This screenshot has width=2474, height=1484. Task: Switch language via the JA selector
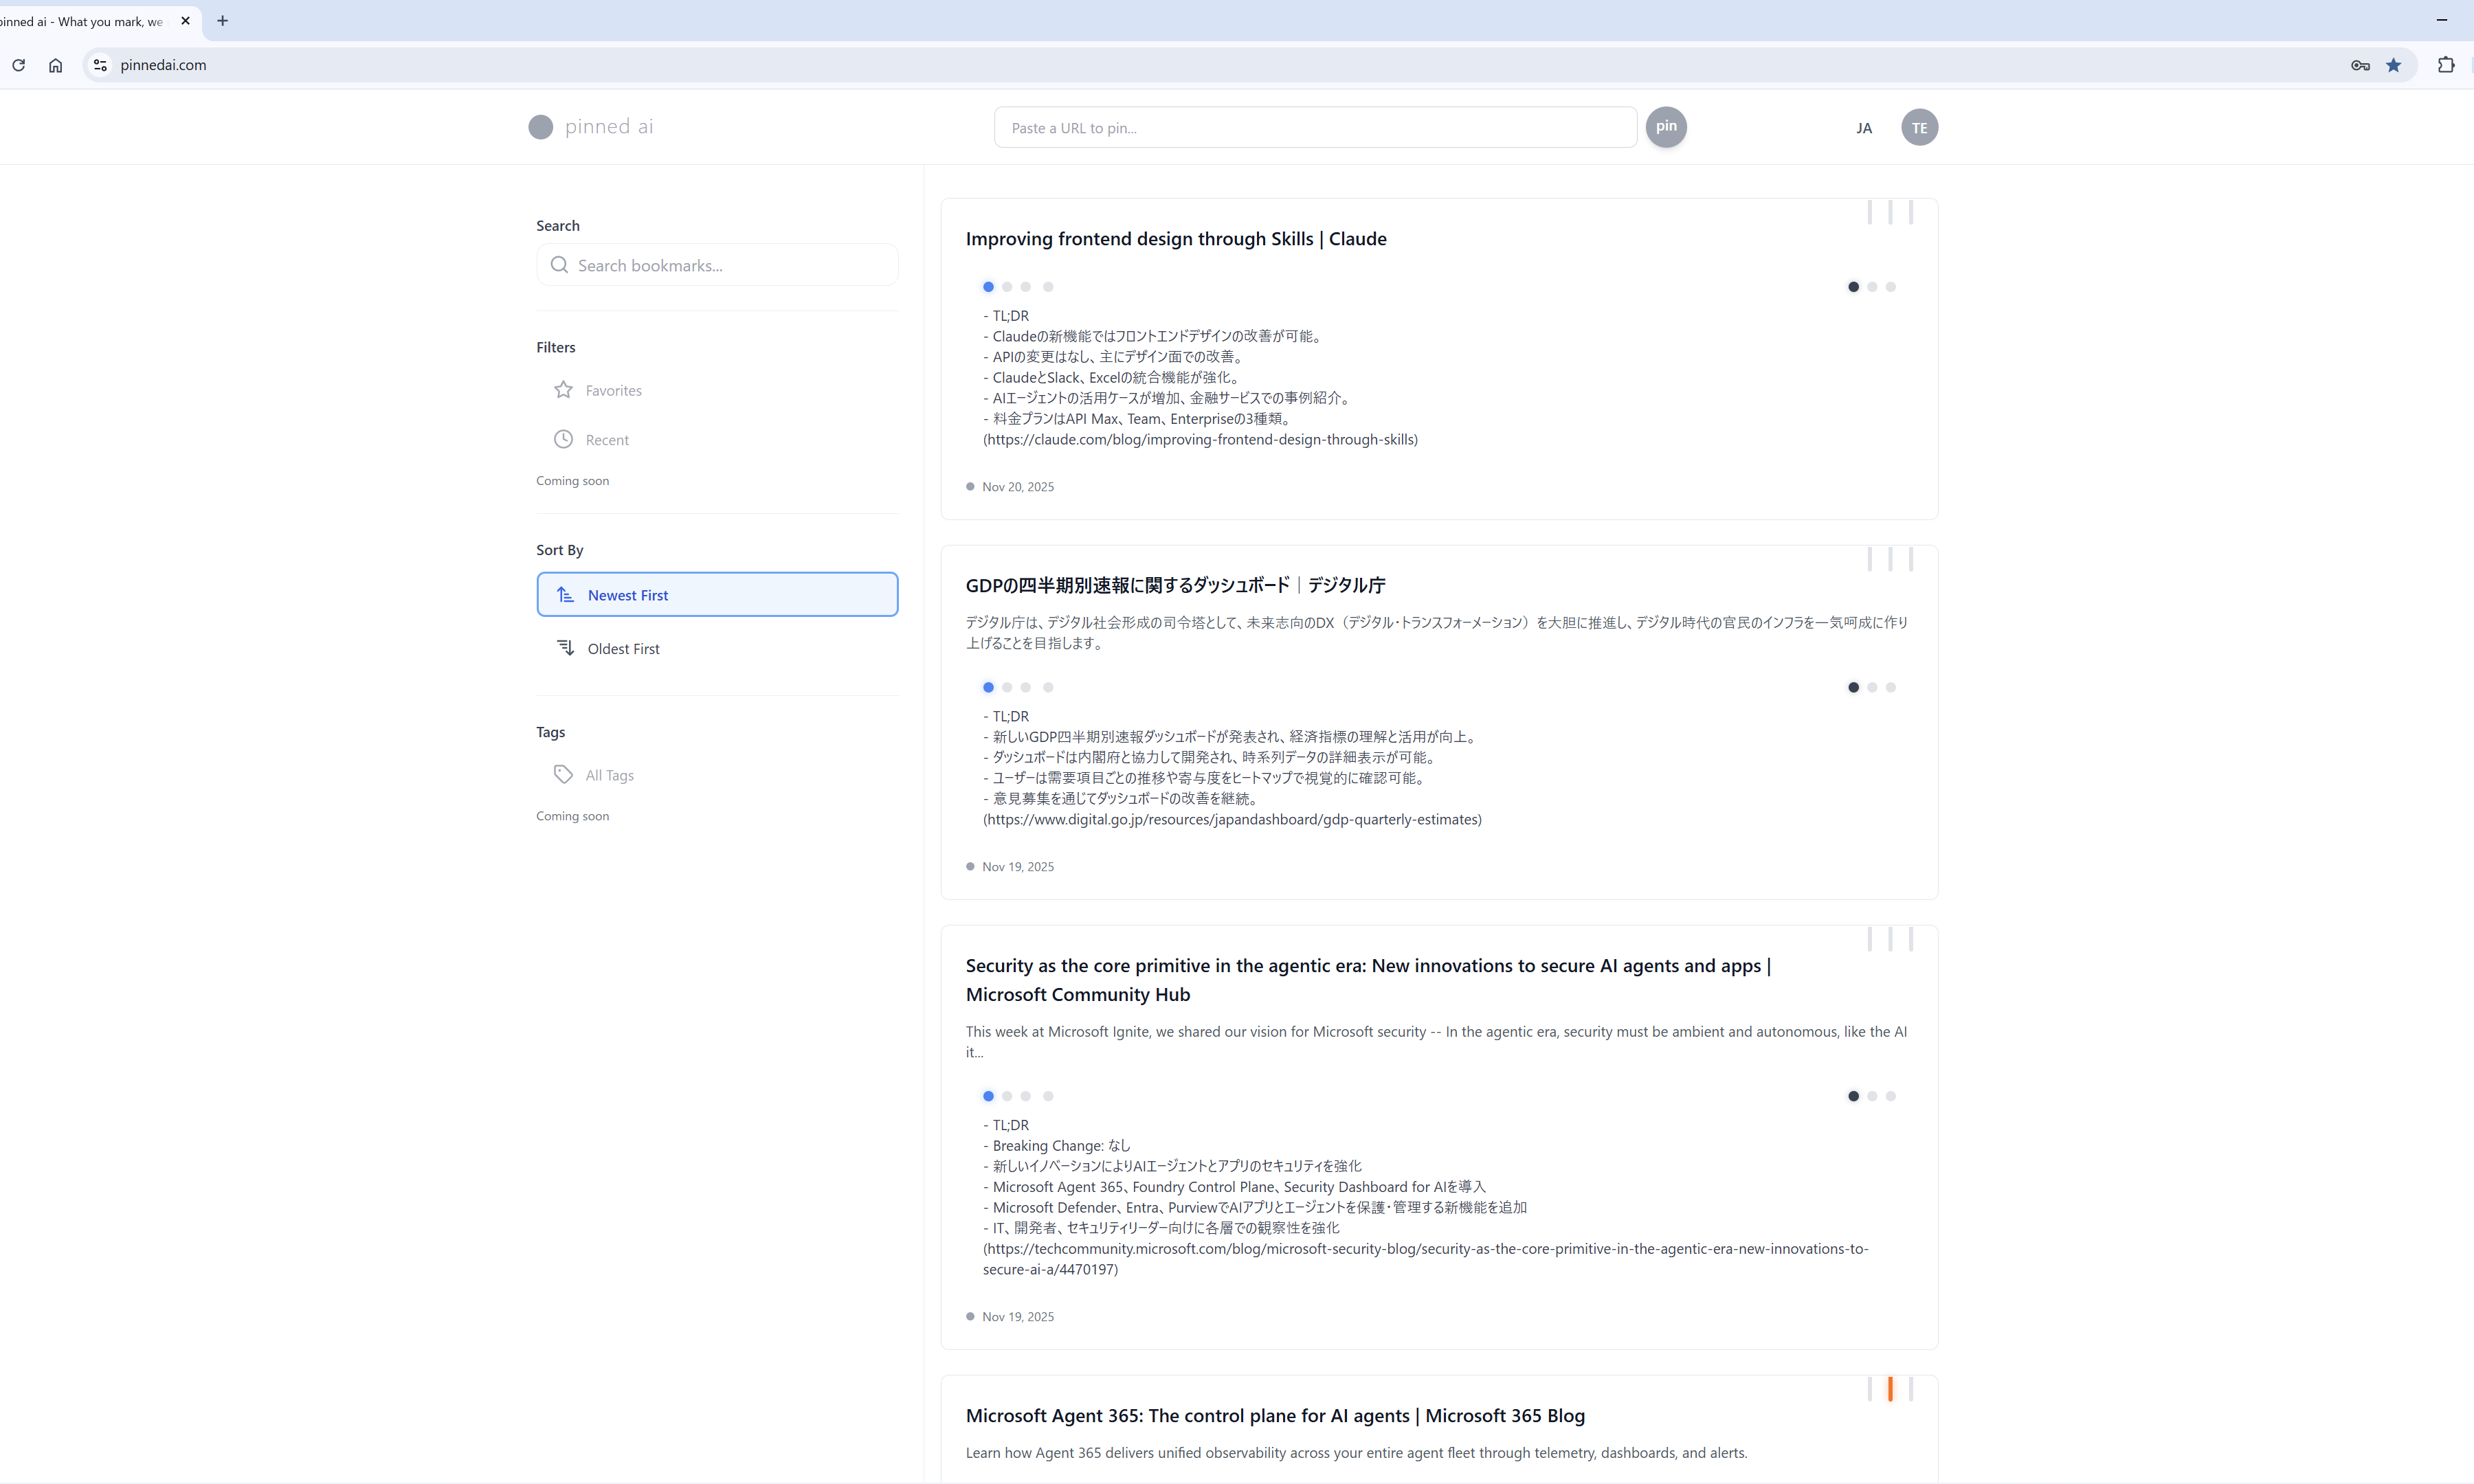pyautogui.click(x=1863, y=128)
